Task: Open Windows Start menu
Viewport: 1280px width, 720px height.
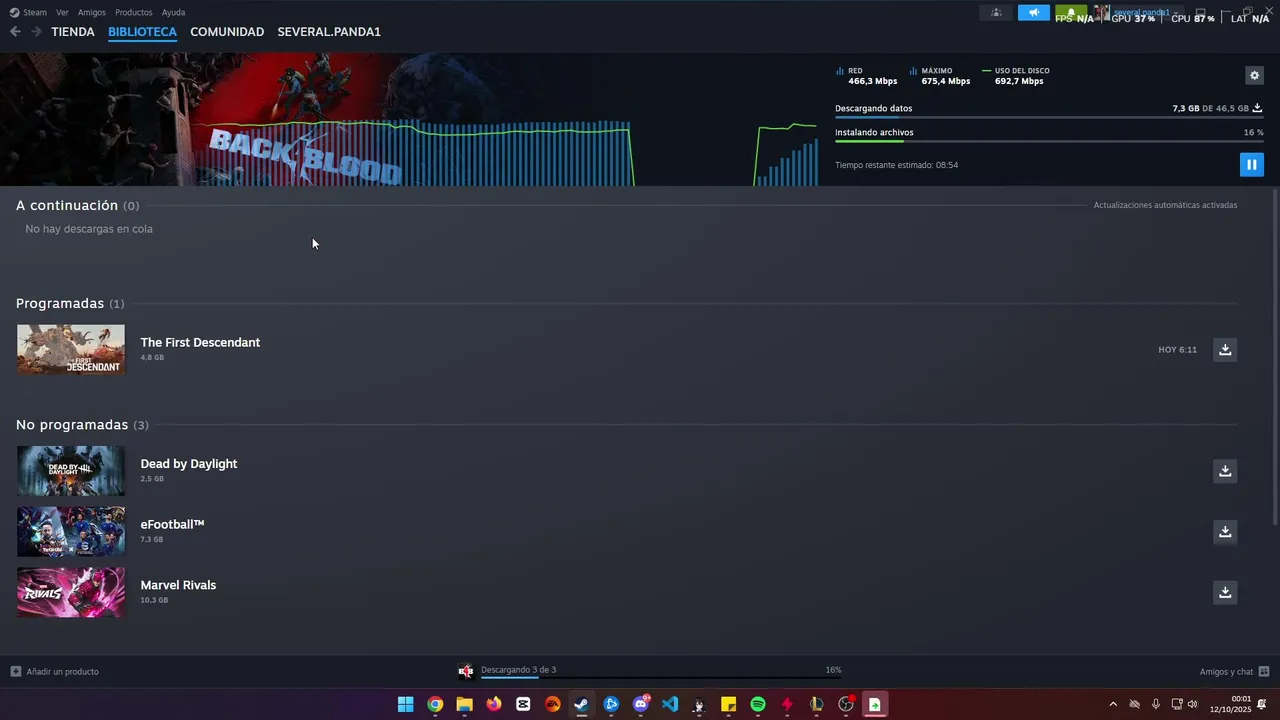Action: click(x=405, y=704)
